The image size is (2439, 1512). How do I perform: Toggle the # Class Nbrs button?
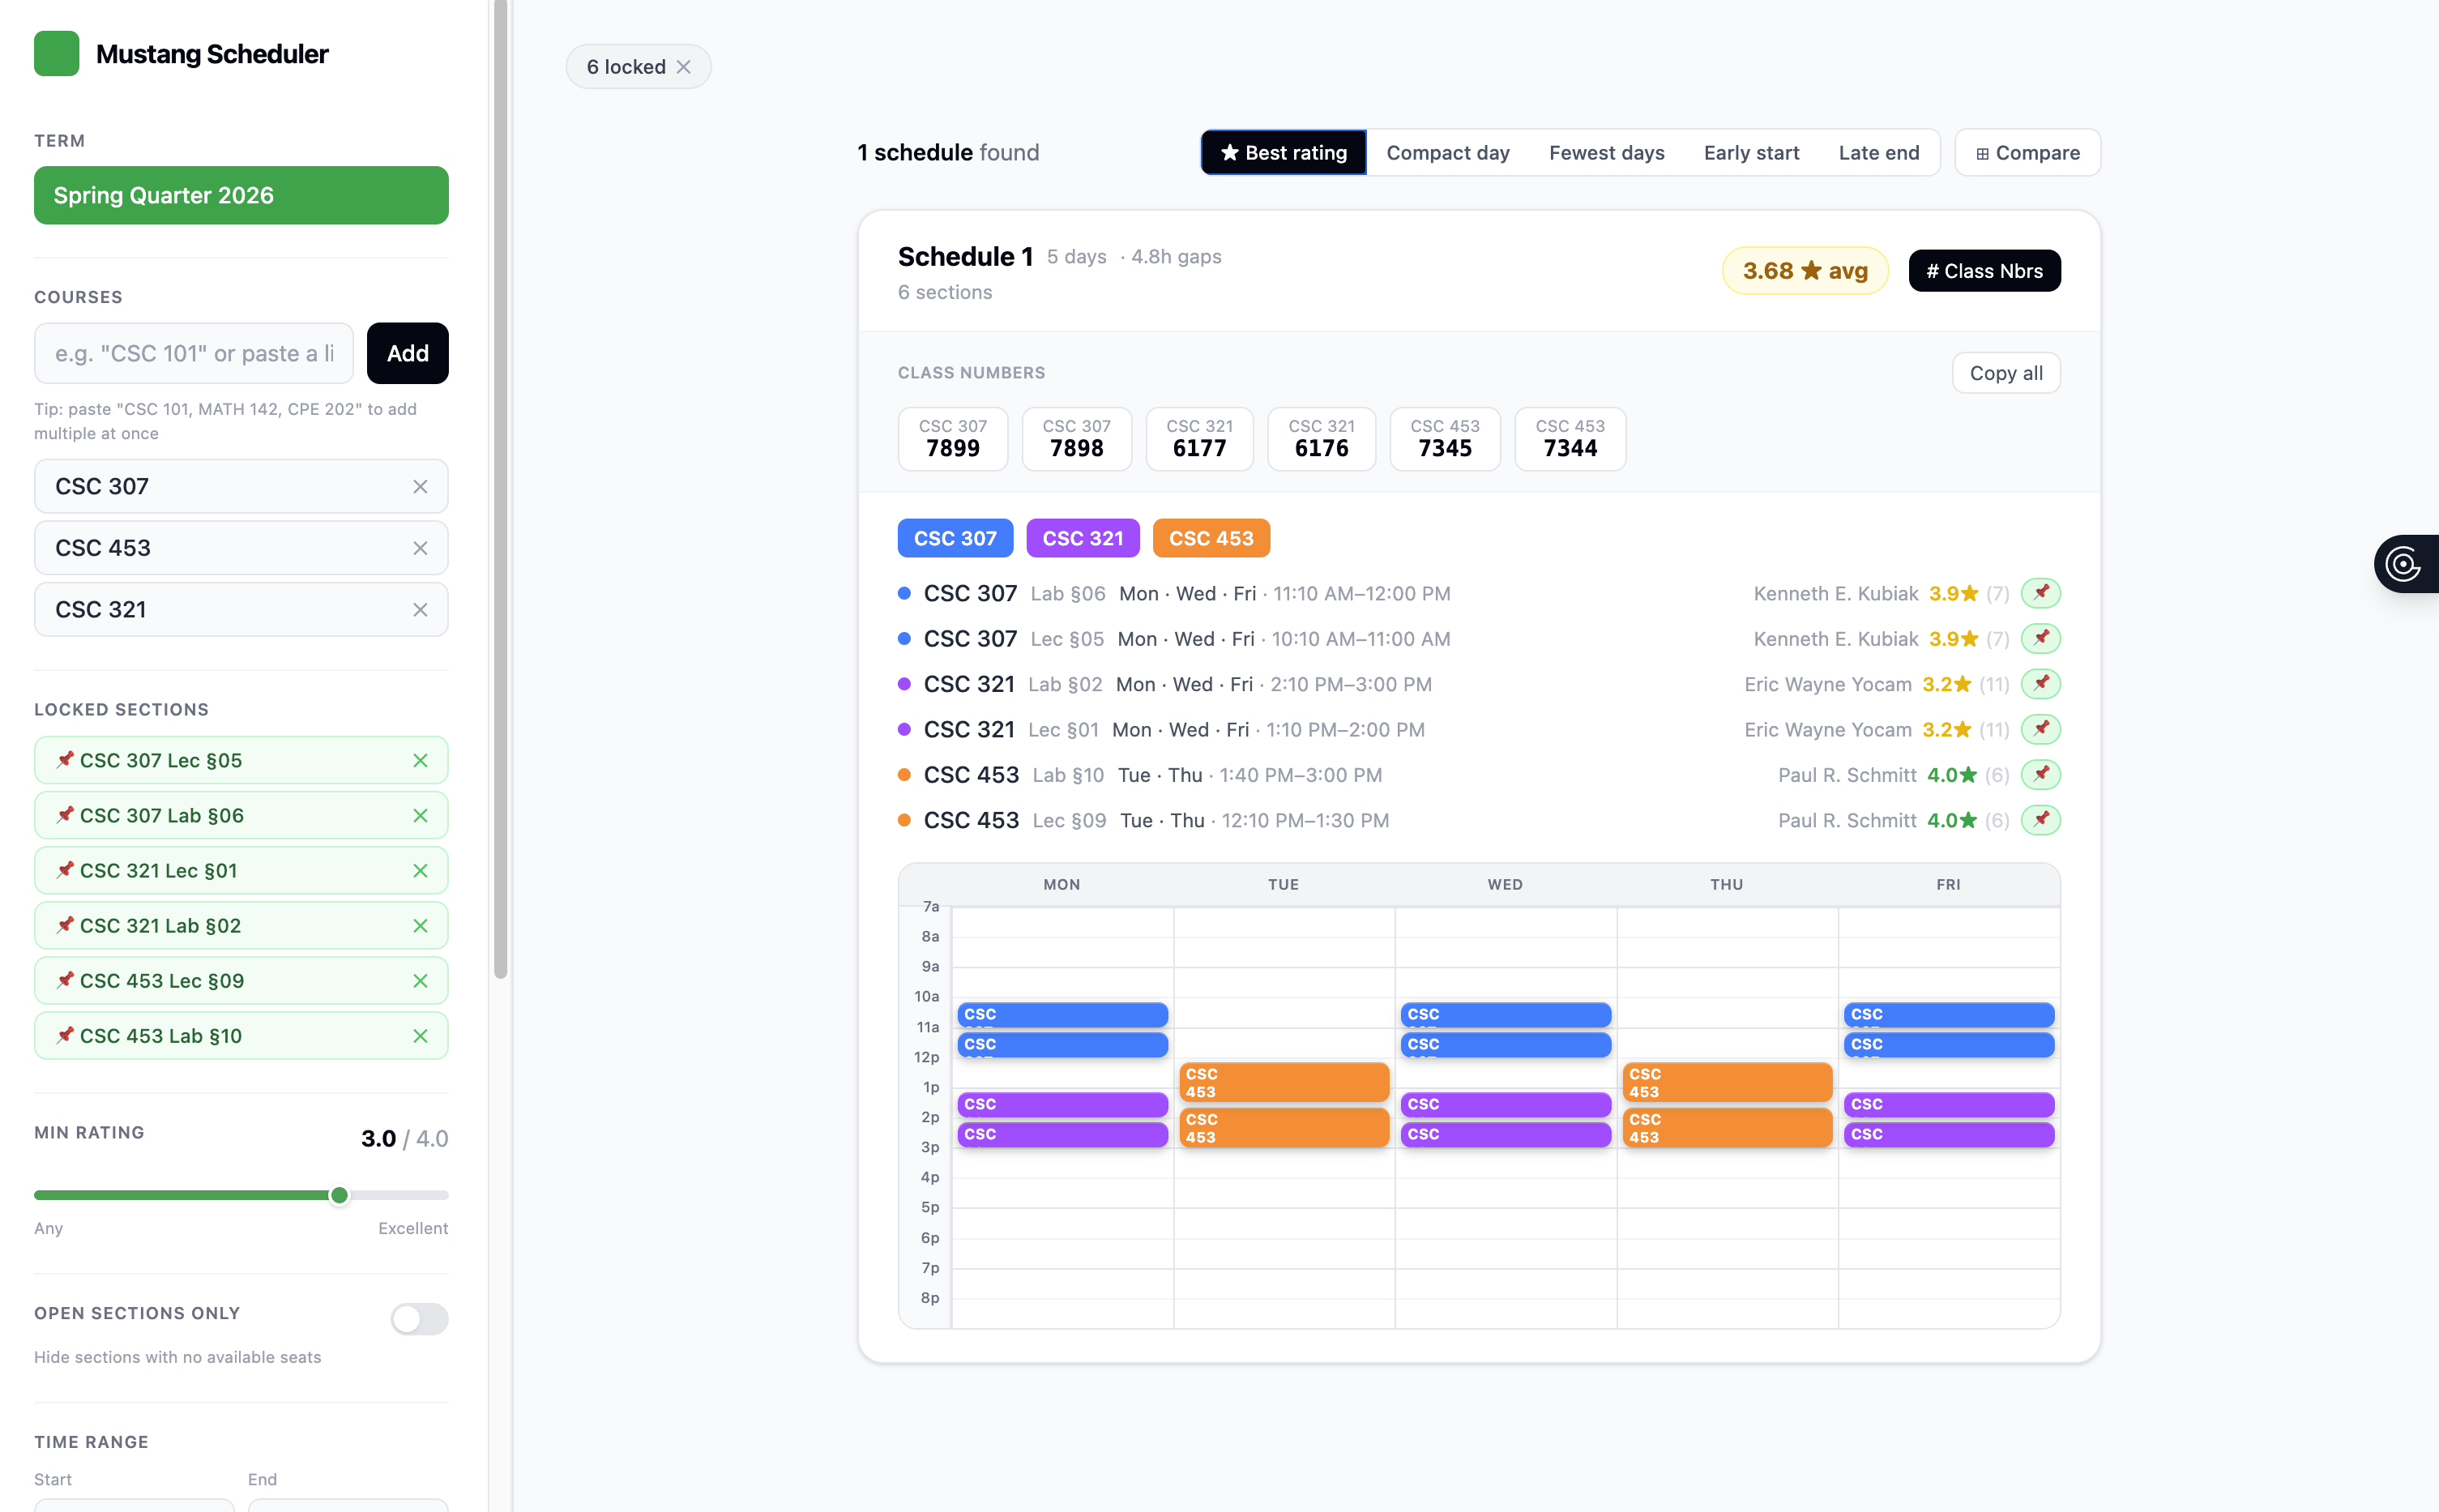tap(1984, 271)
